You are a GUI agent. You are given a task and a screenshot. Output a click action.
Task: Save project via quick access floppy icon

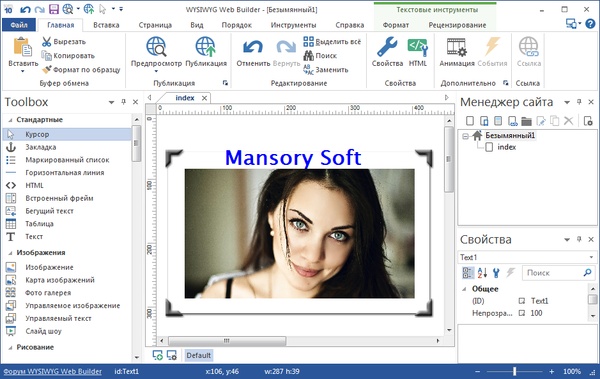coord(54,9)
